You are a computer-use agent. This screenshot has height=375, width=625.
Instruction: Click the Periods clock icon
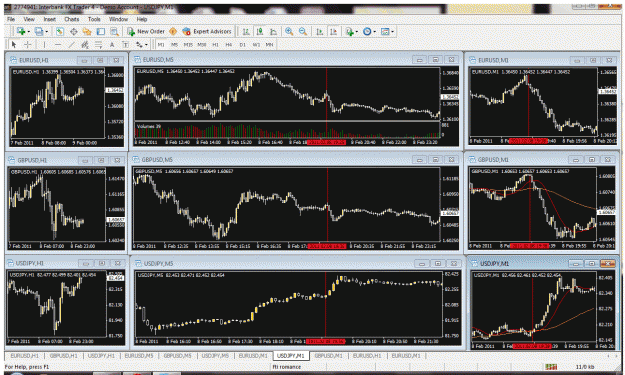pyautogui.click(x=367, y=31)
